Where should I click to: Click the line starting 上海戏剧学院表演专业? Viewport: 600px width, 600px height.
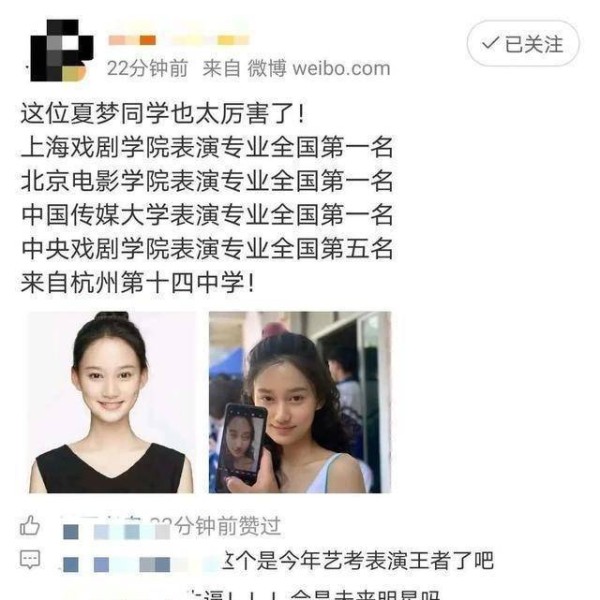(207, 147)
